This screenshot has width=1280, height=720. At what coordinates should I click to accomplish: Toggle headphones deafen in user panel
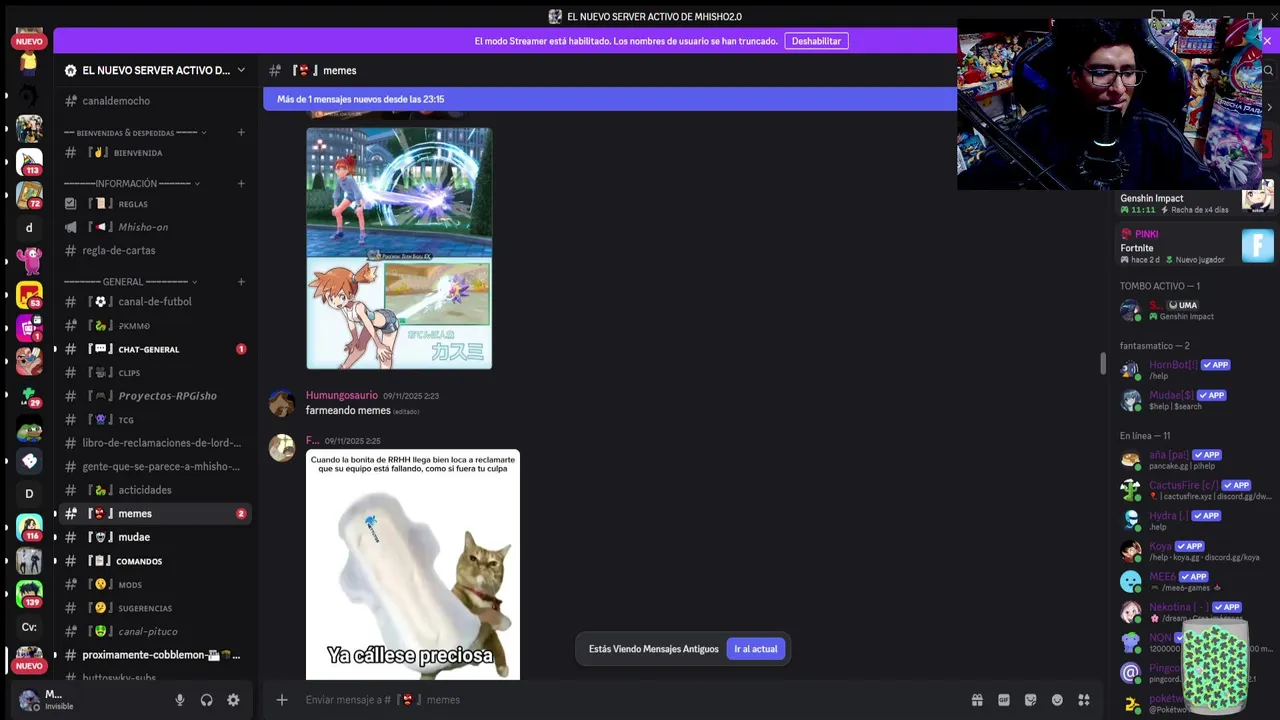pos(206,700)
